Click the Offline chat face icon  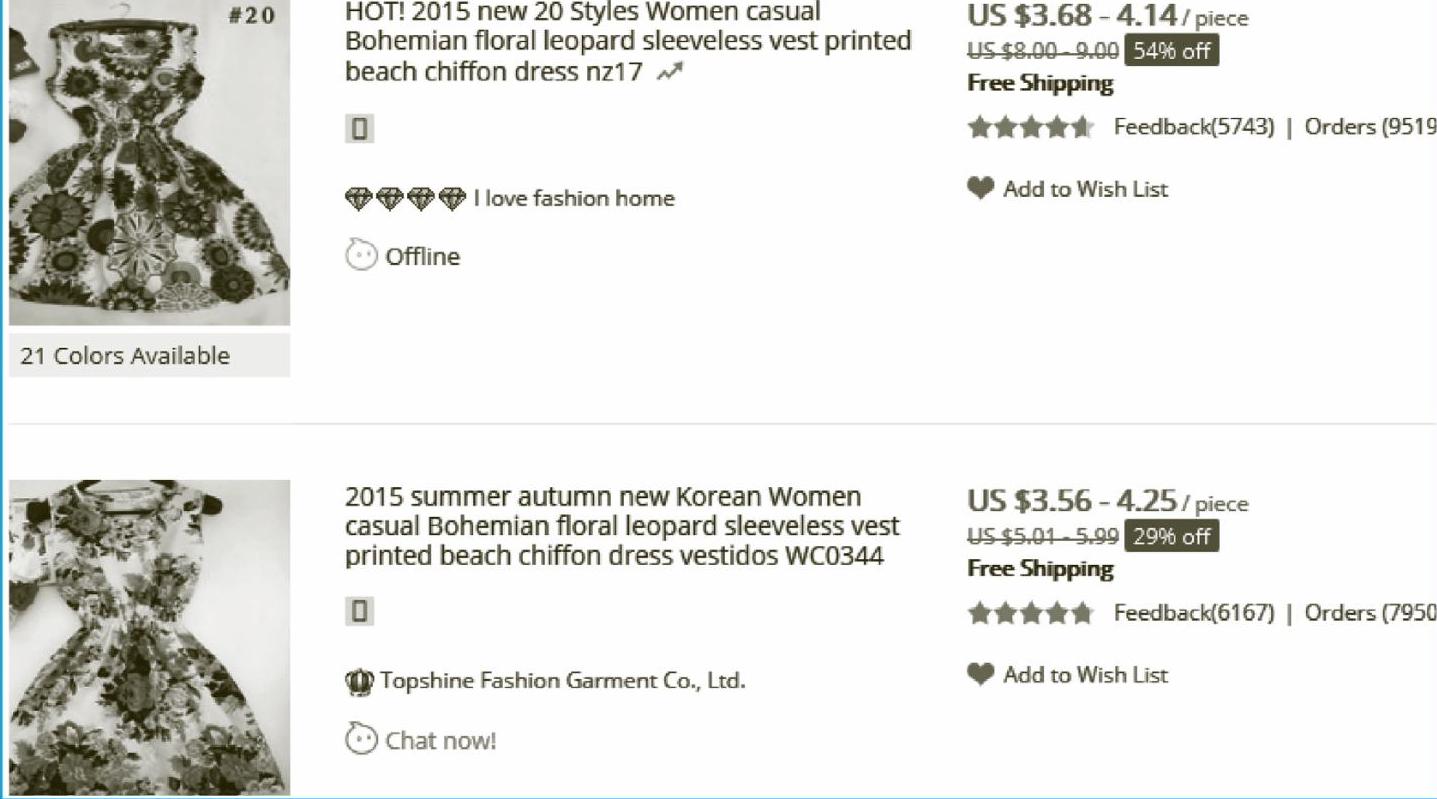(x=361, y=256)
